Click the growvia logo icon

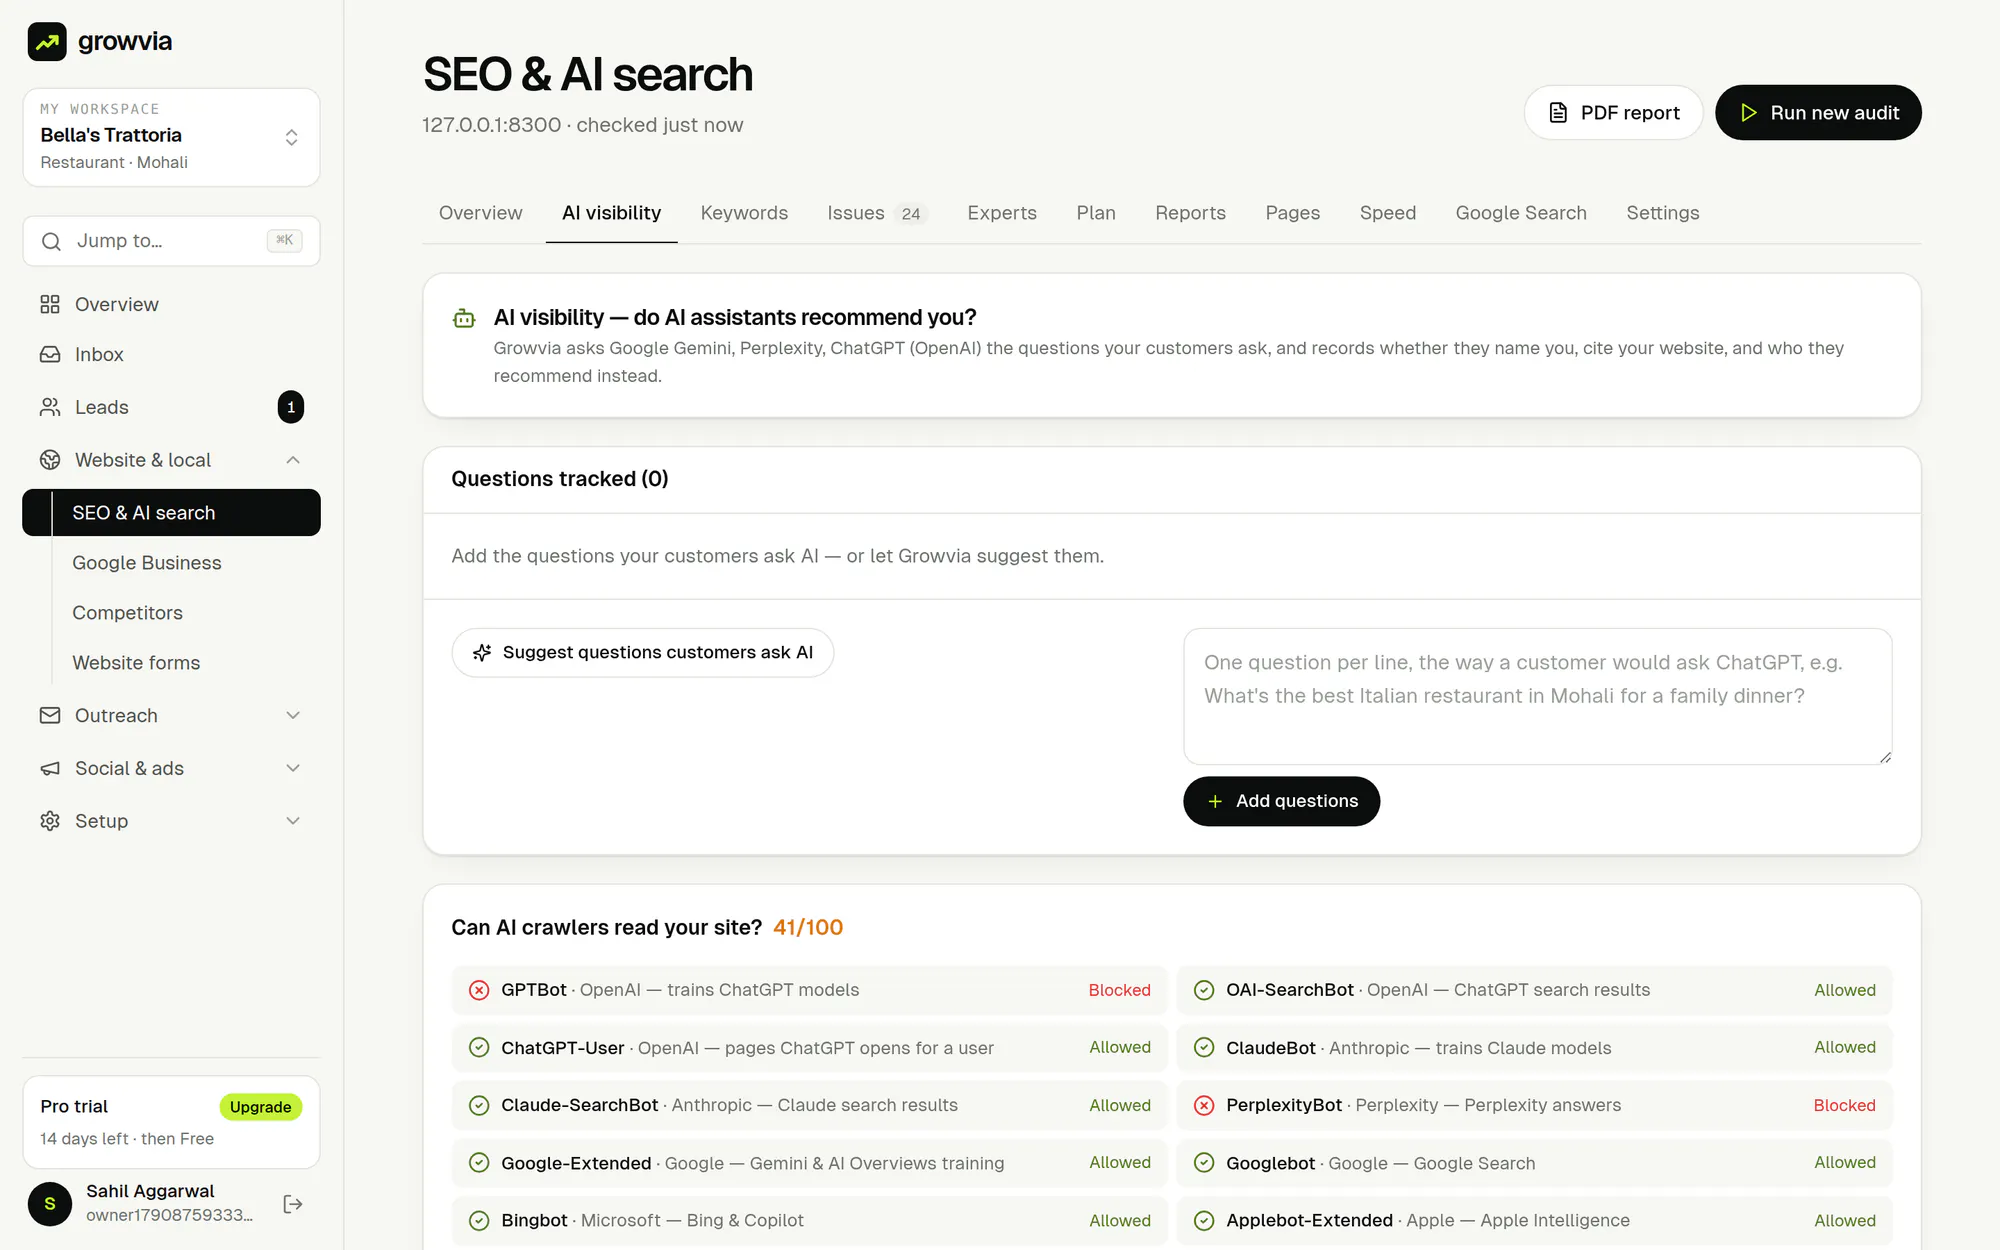47,41
